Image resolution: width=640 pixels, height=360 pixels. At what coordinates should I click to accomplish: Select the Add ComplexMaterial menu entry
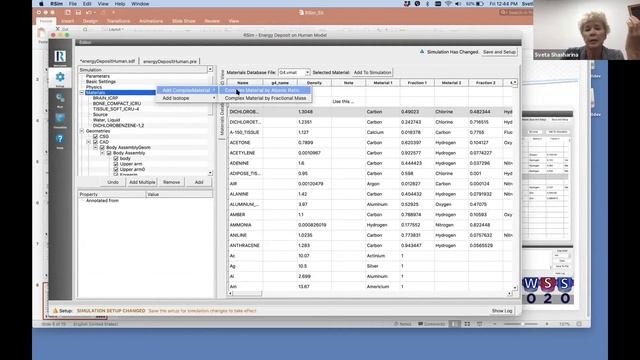(187, 90)
